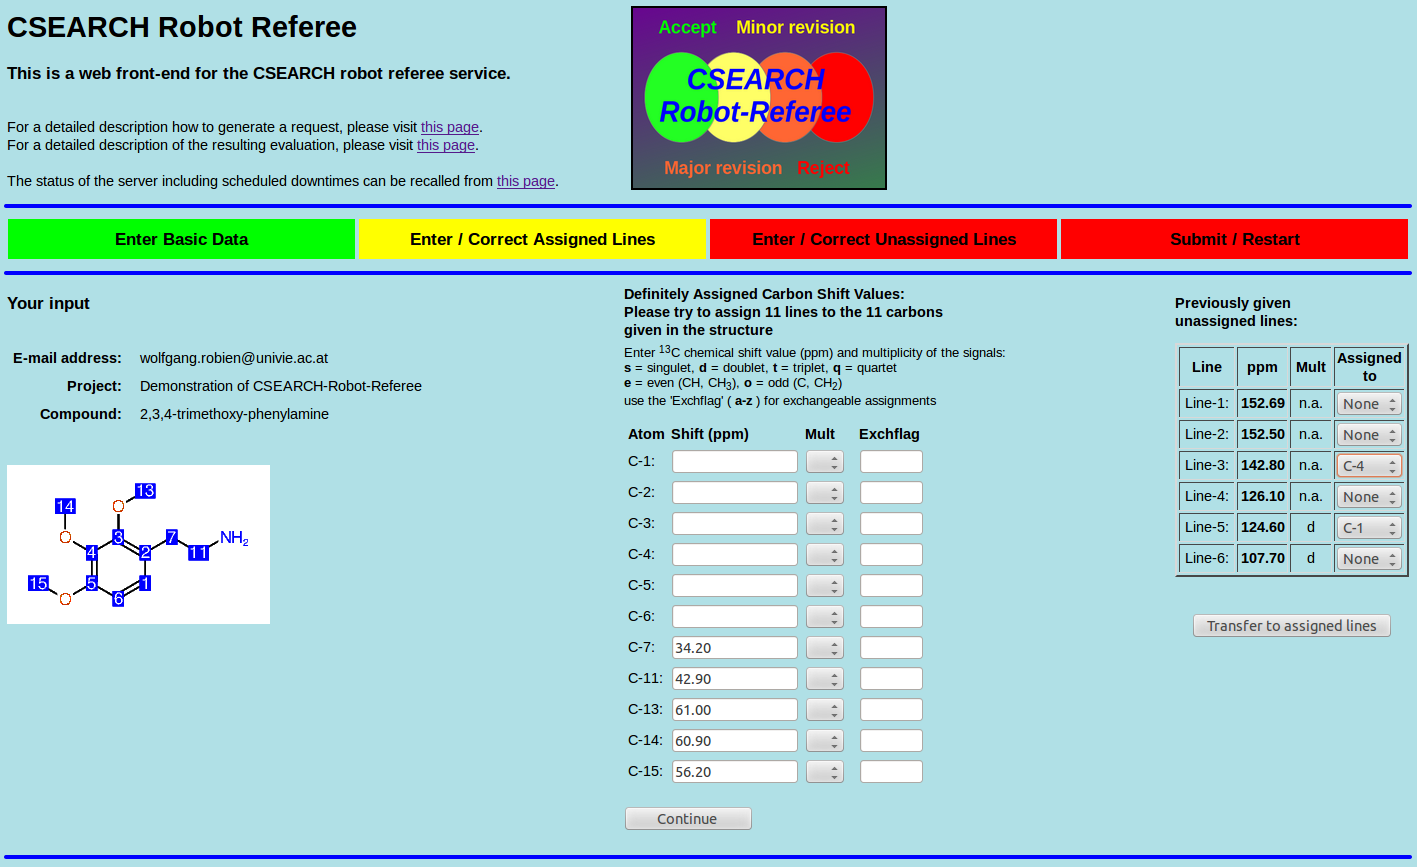Screen dimensions: 1417x867
Task: Switch to Enter / Correct Unassigned Lines tab
Action: tap(883, 239)
